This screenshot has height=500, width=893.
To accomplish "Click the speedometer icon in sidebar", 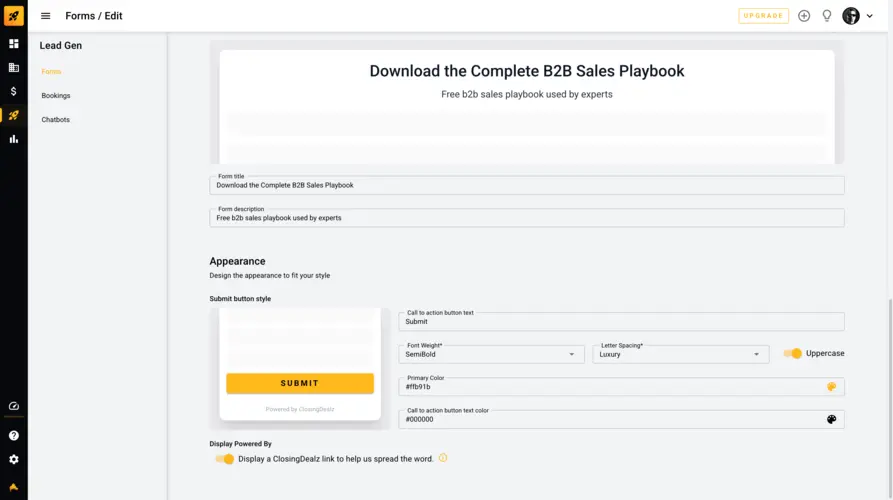I will point(14,406).
